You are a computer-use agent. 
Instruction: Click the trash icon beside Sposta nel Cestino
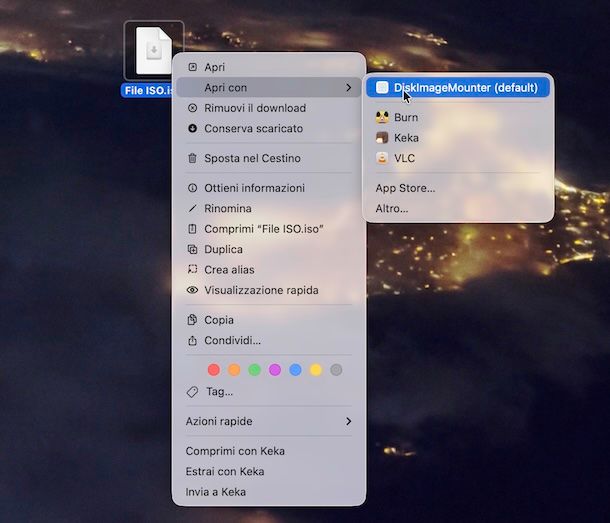(x=192, y=158)
